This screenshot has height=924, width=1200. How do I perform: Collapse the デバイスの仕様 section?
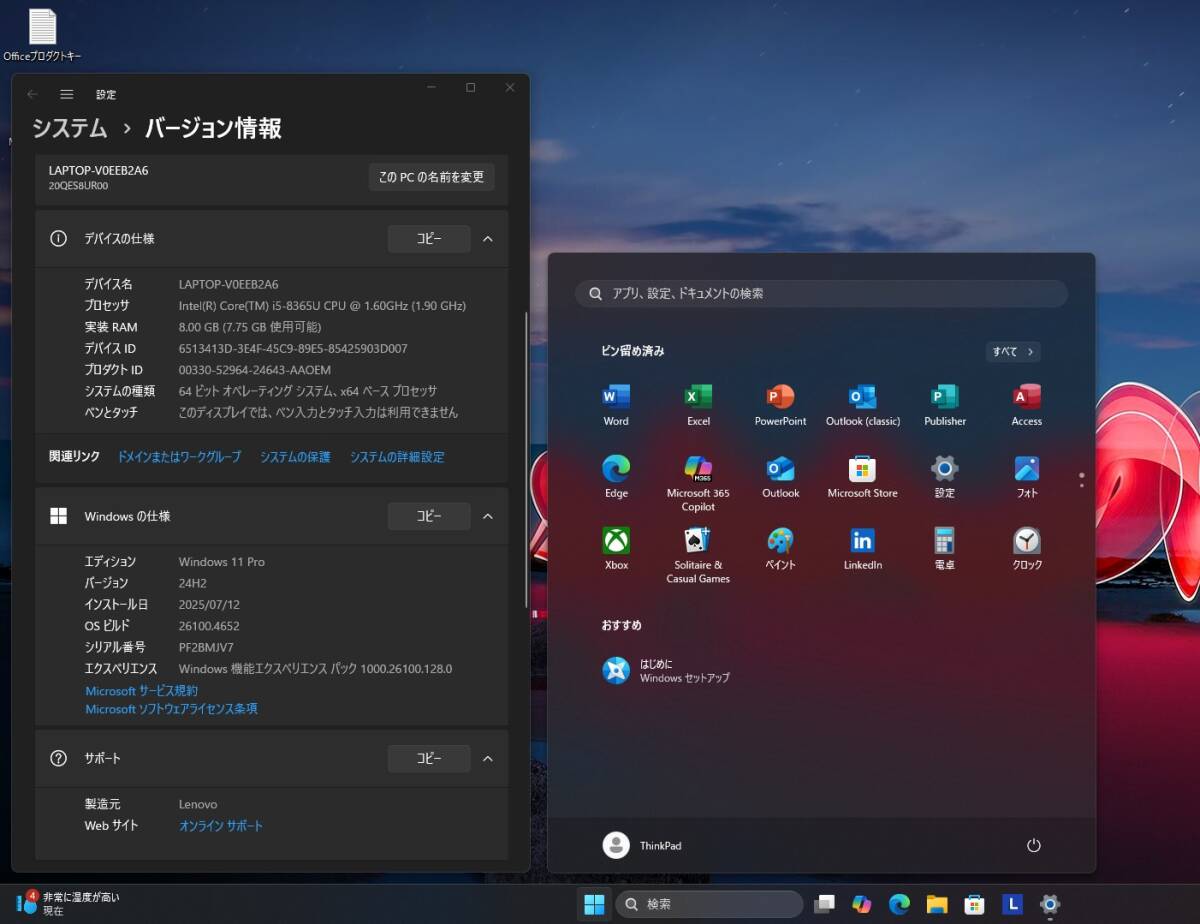488,239
